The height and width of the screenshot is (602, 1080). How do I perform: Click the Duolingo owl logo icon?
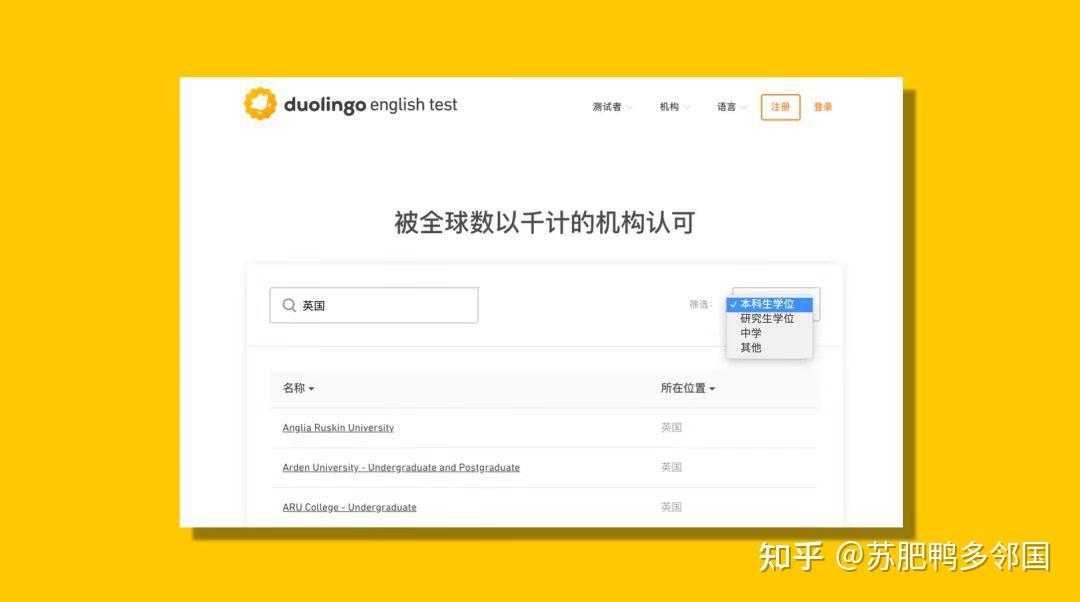[260, 104]
